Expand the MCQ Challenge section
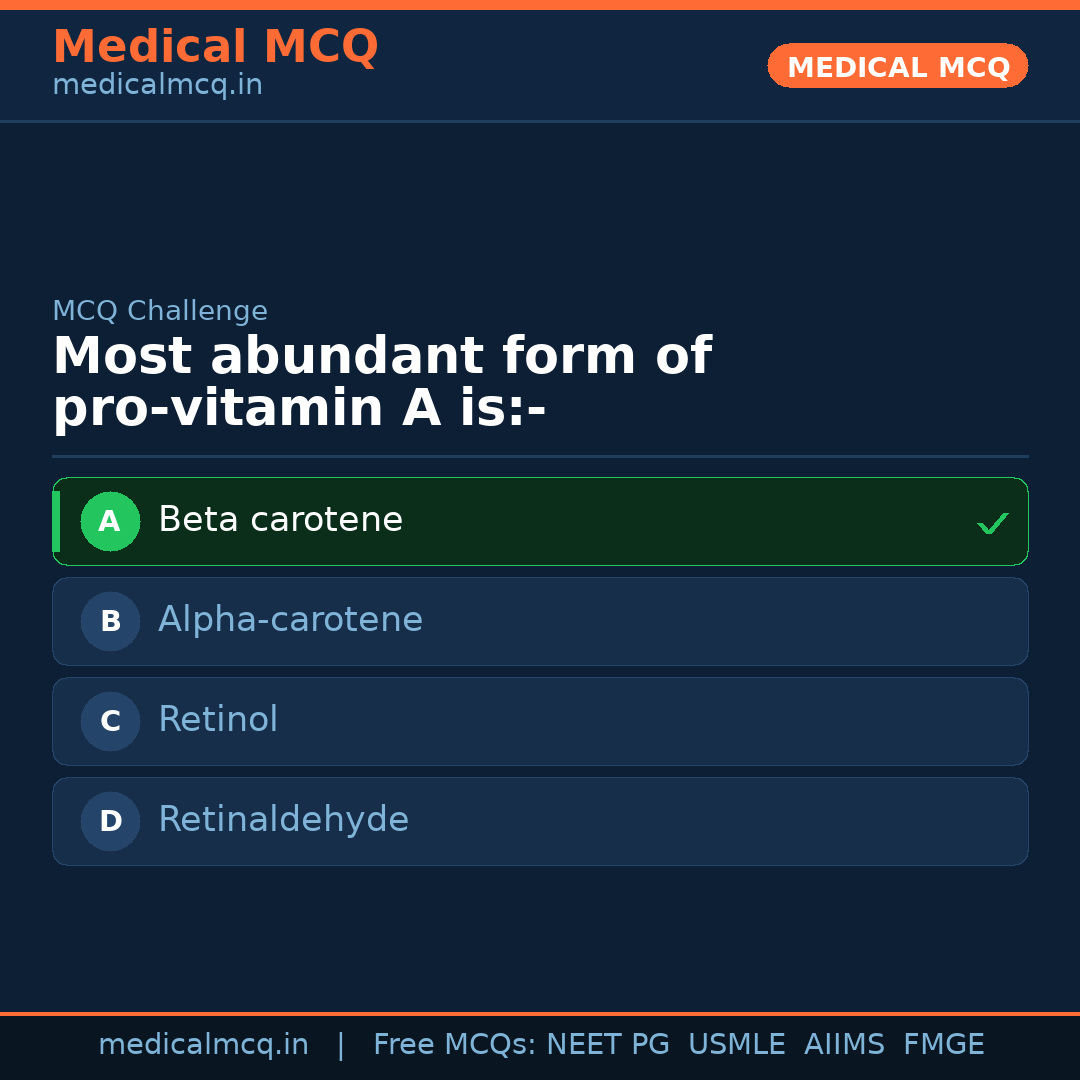The height and width of the screenshot is (1080, 1080). point(160,311)
